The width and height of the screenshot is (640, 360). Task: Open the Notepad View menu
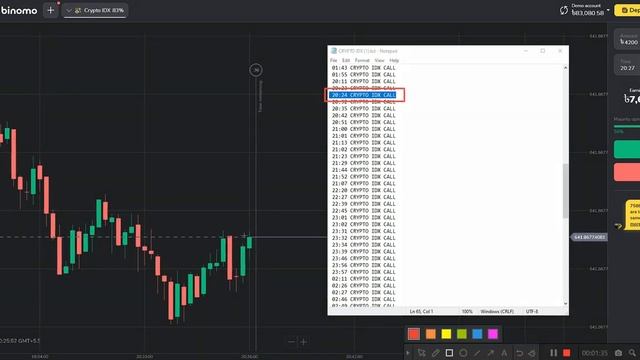click(x=379, y=60)
